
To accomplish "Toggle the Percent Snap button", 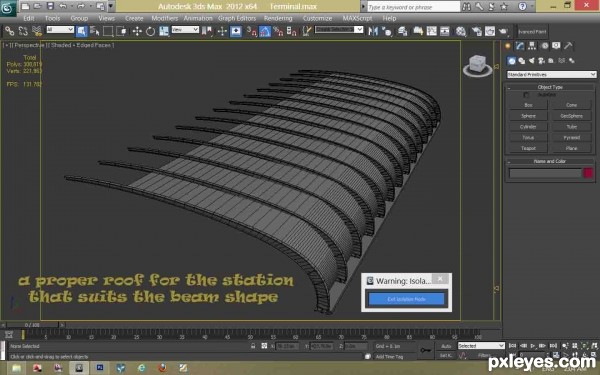I will tap(278, 31).
